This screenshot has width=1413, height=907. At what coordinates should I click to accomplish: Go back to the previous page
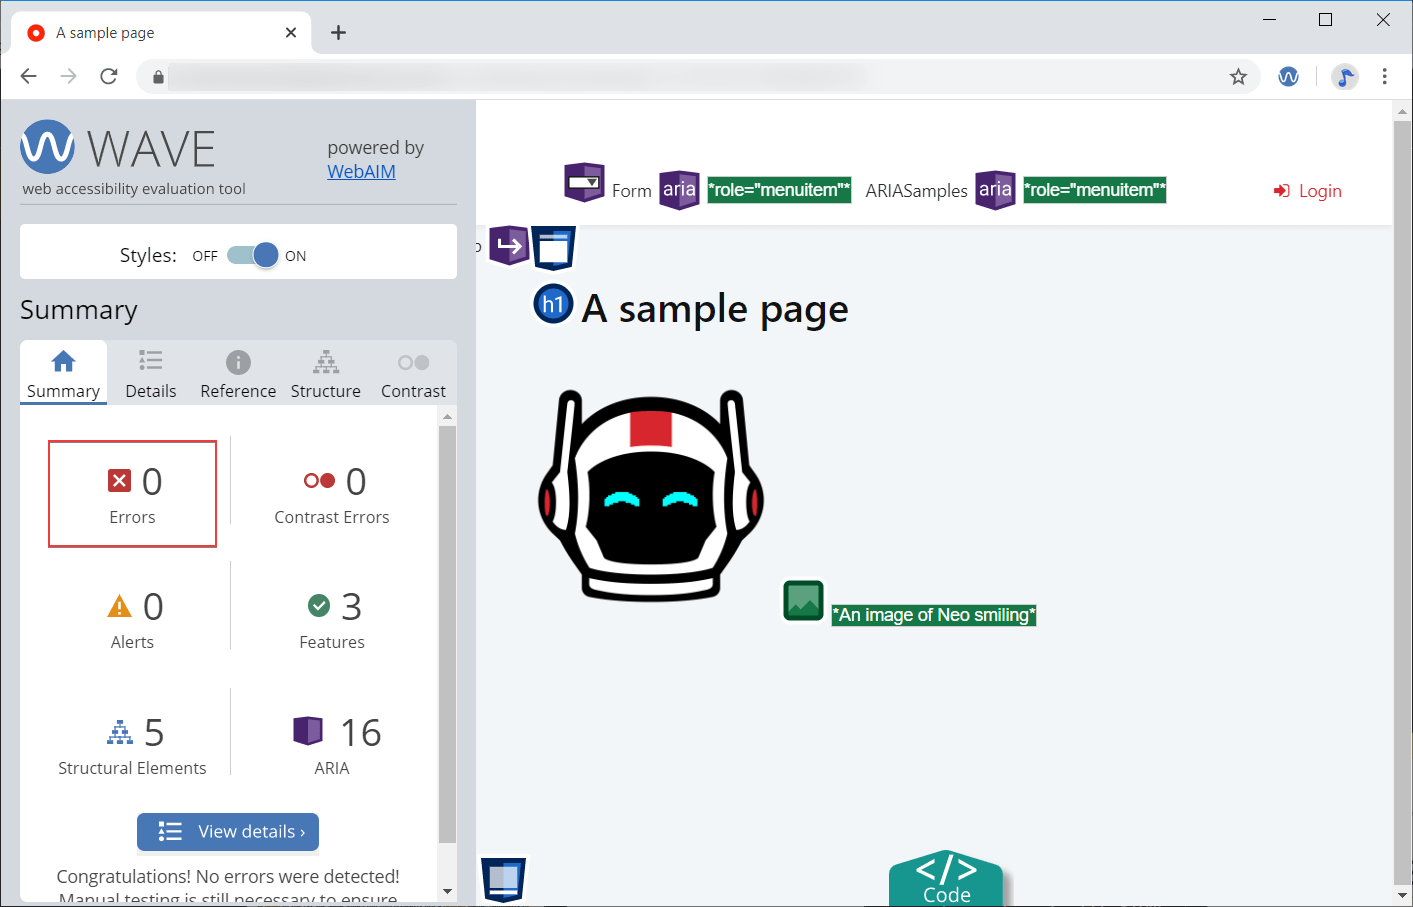(x=28, y=76)
